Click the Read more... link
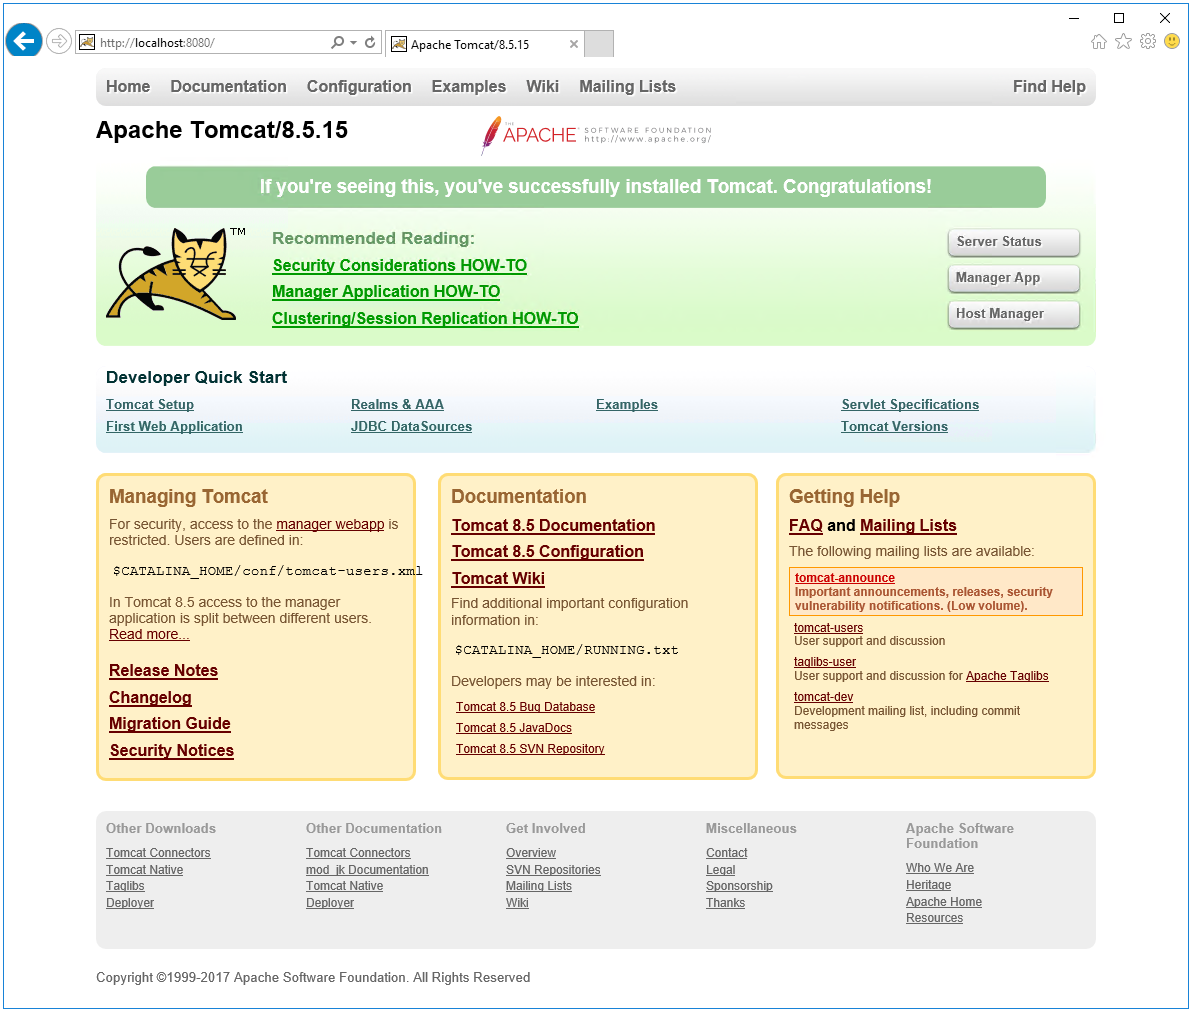Screen dimensions: 1192x1013 (149, 635)
